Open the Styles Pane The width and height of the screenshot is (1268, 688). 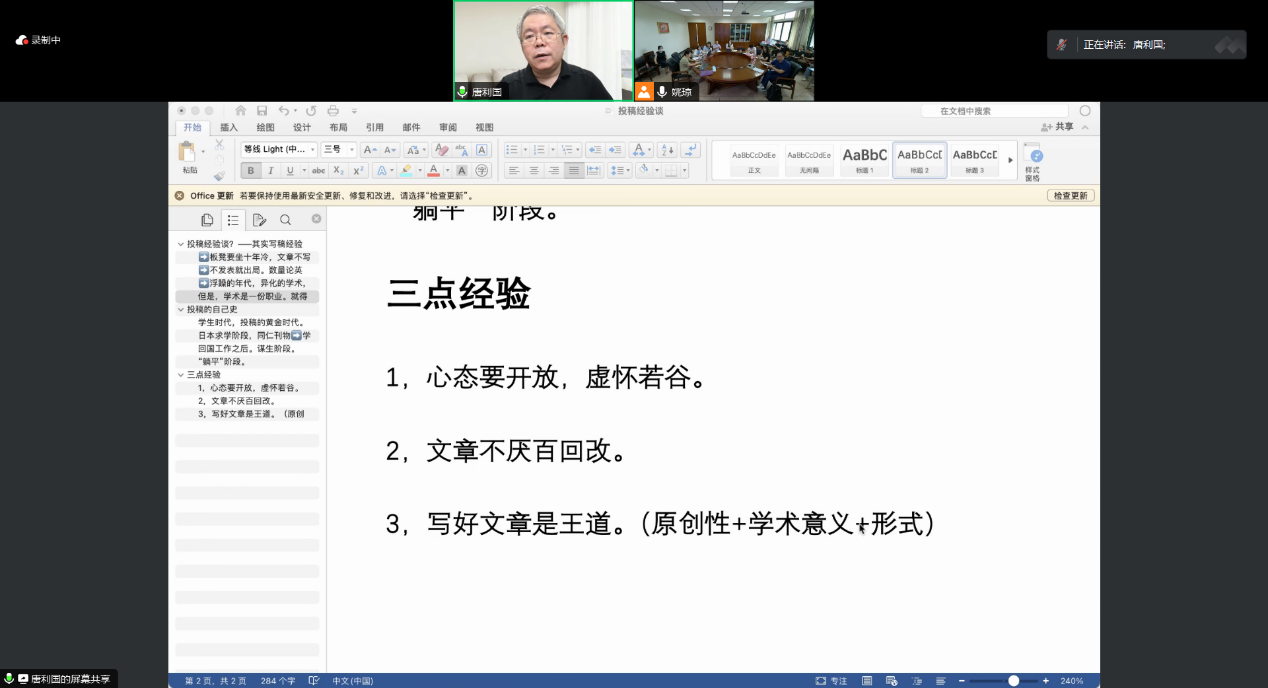click(1034, 160)
